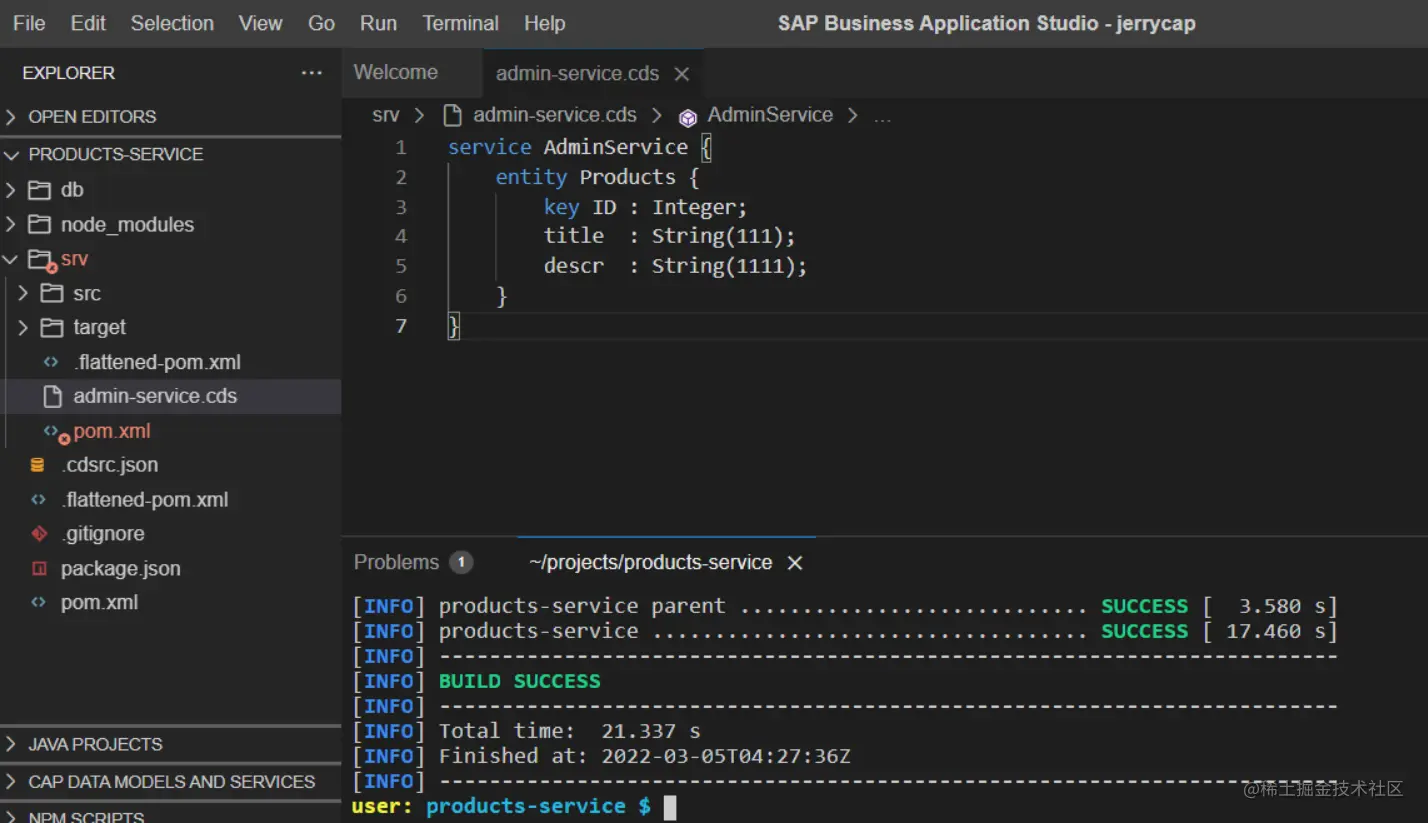Expand the db folder chevron
The width and height of the screenshot is (1428, 823).
tap(11, 190)
